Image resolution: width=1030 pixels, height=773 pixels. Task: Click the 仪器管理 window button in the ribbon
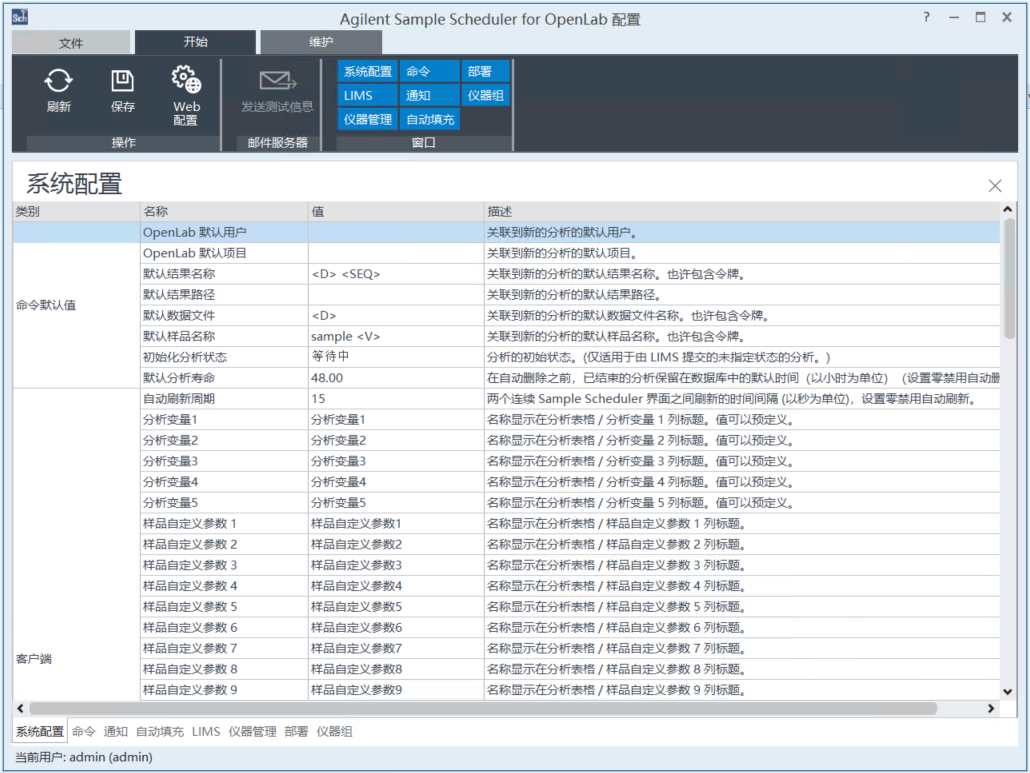368,120
